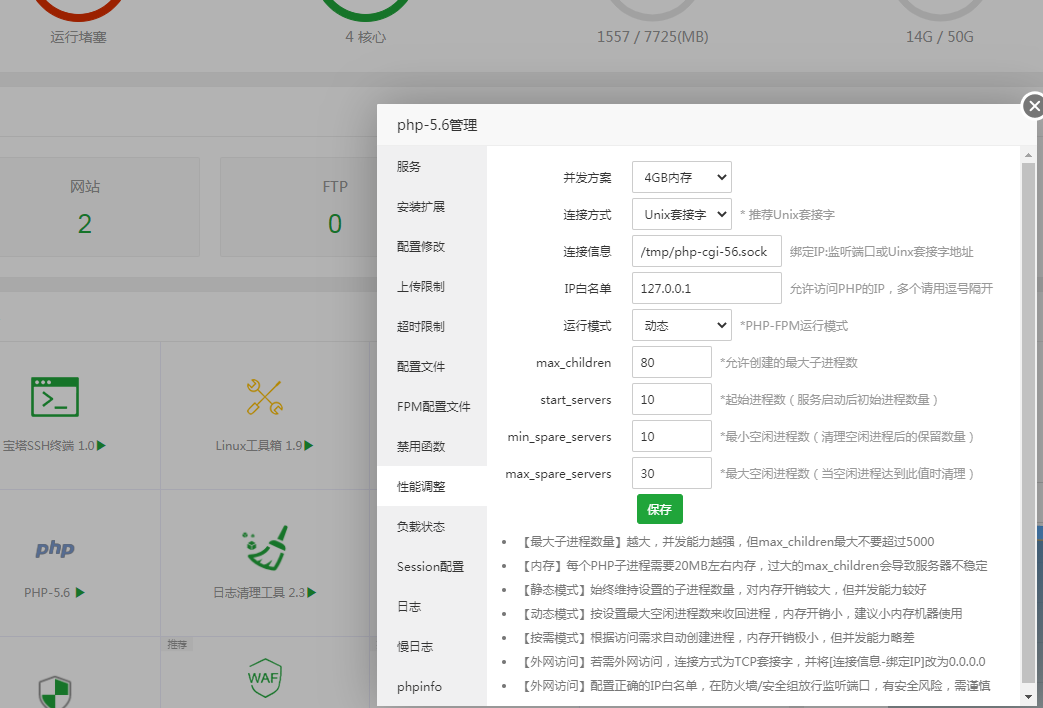The image size is (1043, 708).
Task: Open the 配置修改 tab
Action: [432, 246]
